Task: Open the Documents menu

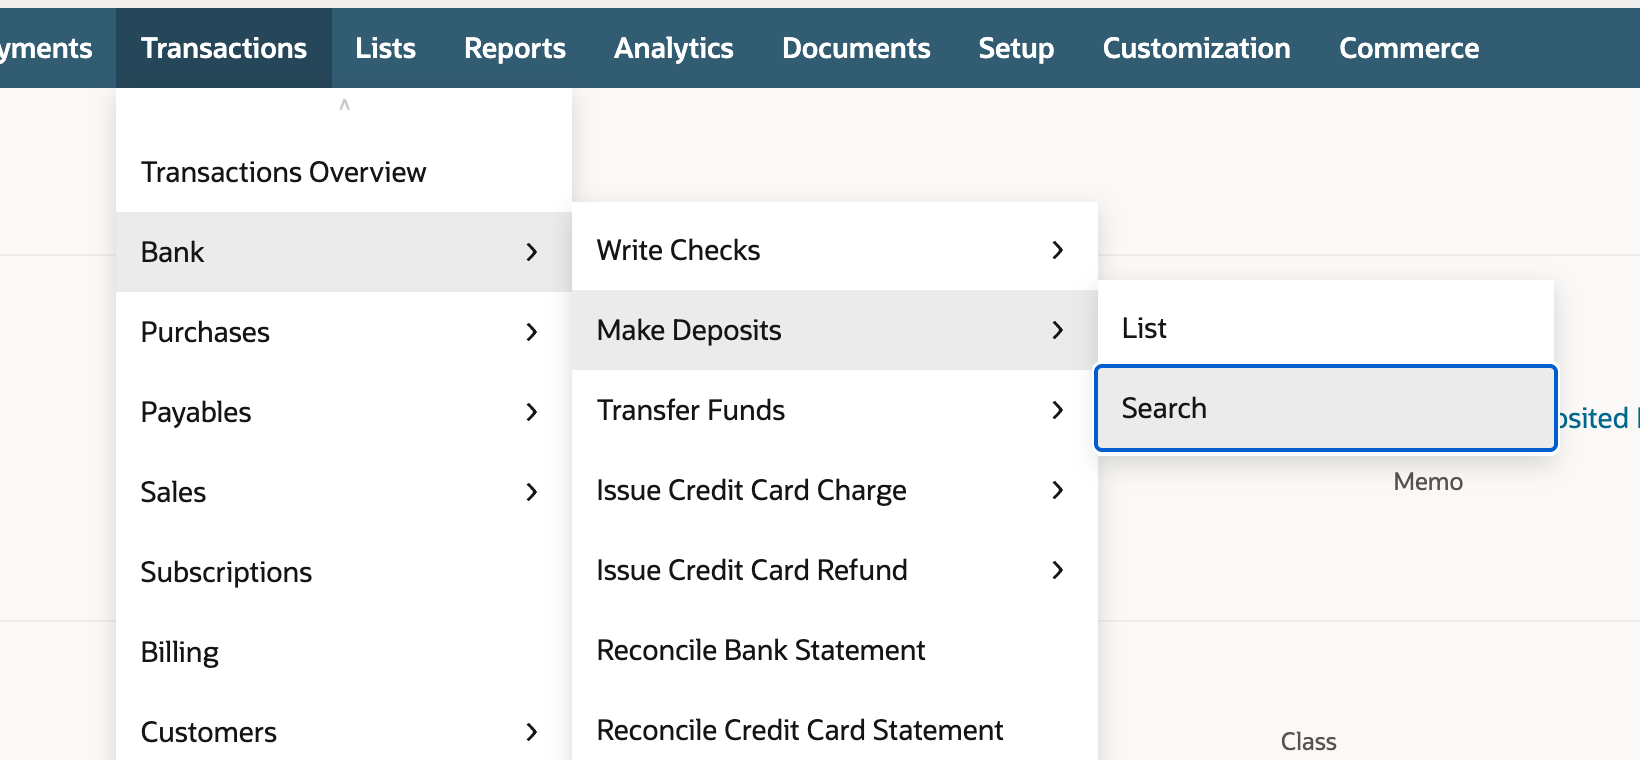Action: pos(856,48)
